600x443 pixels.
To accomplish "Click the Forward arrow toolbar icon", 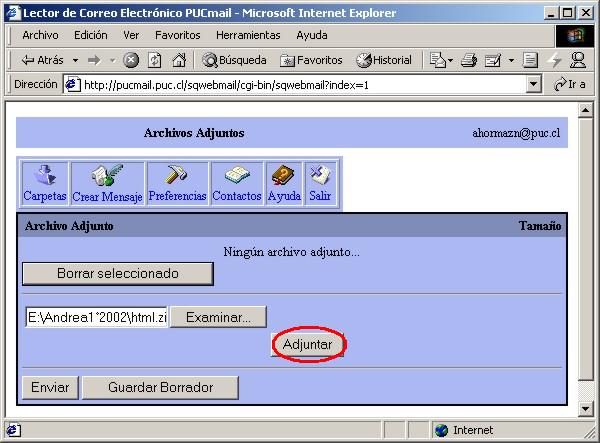I will 94,60.
